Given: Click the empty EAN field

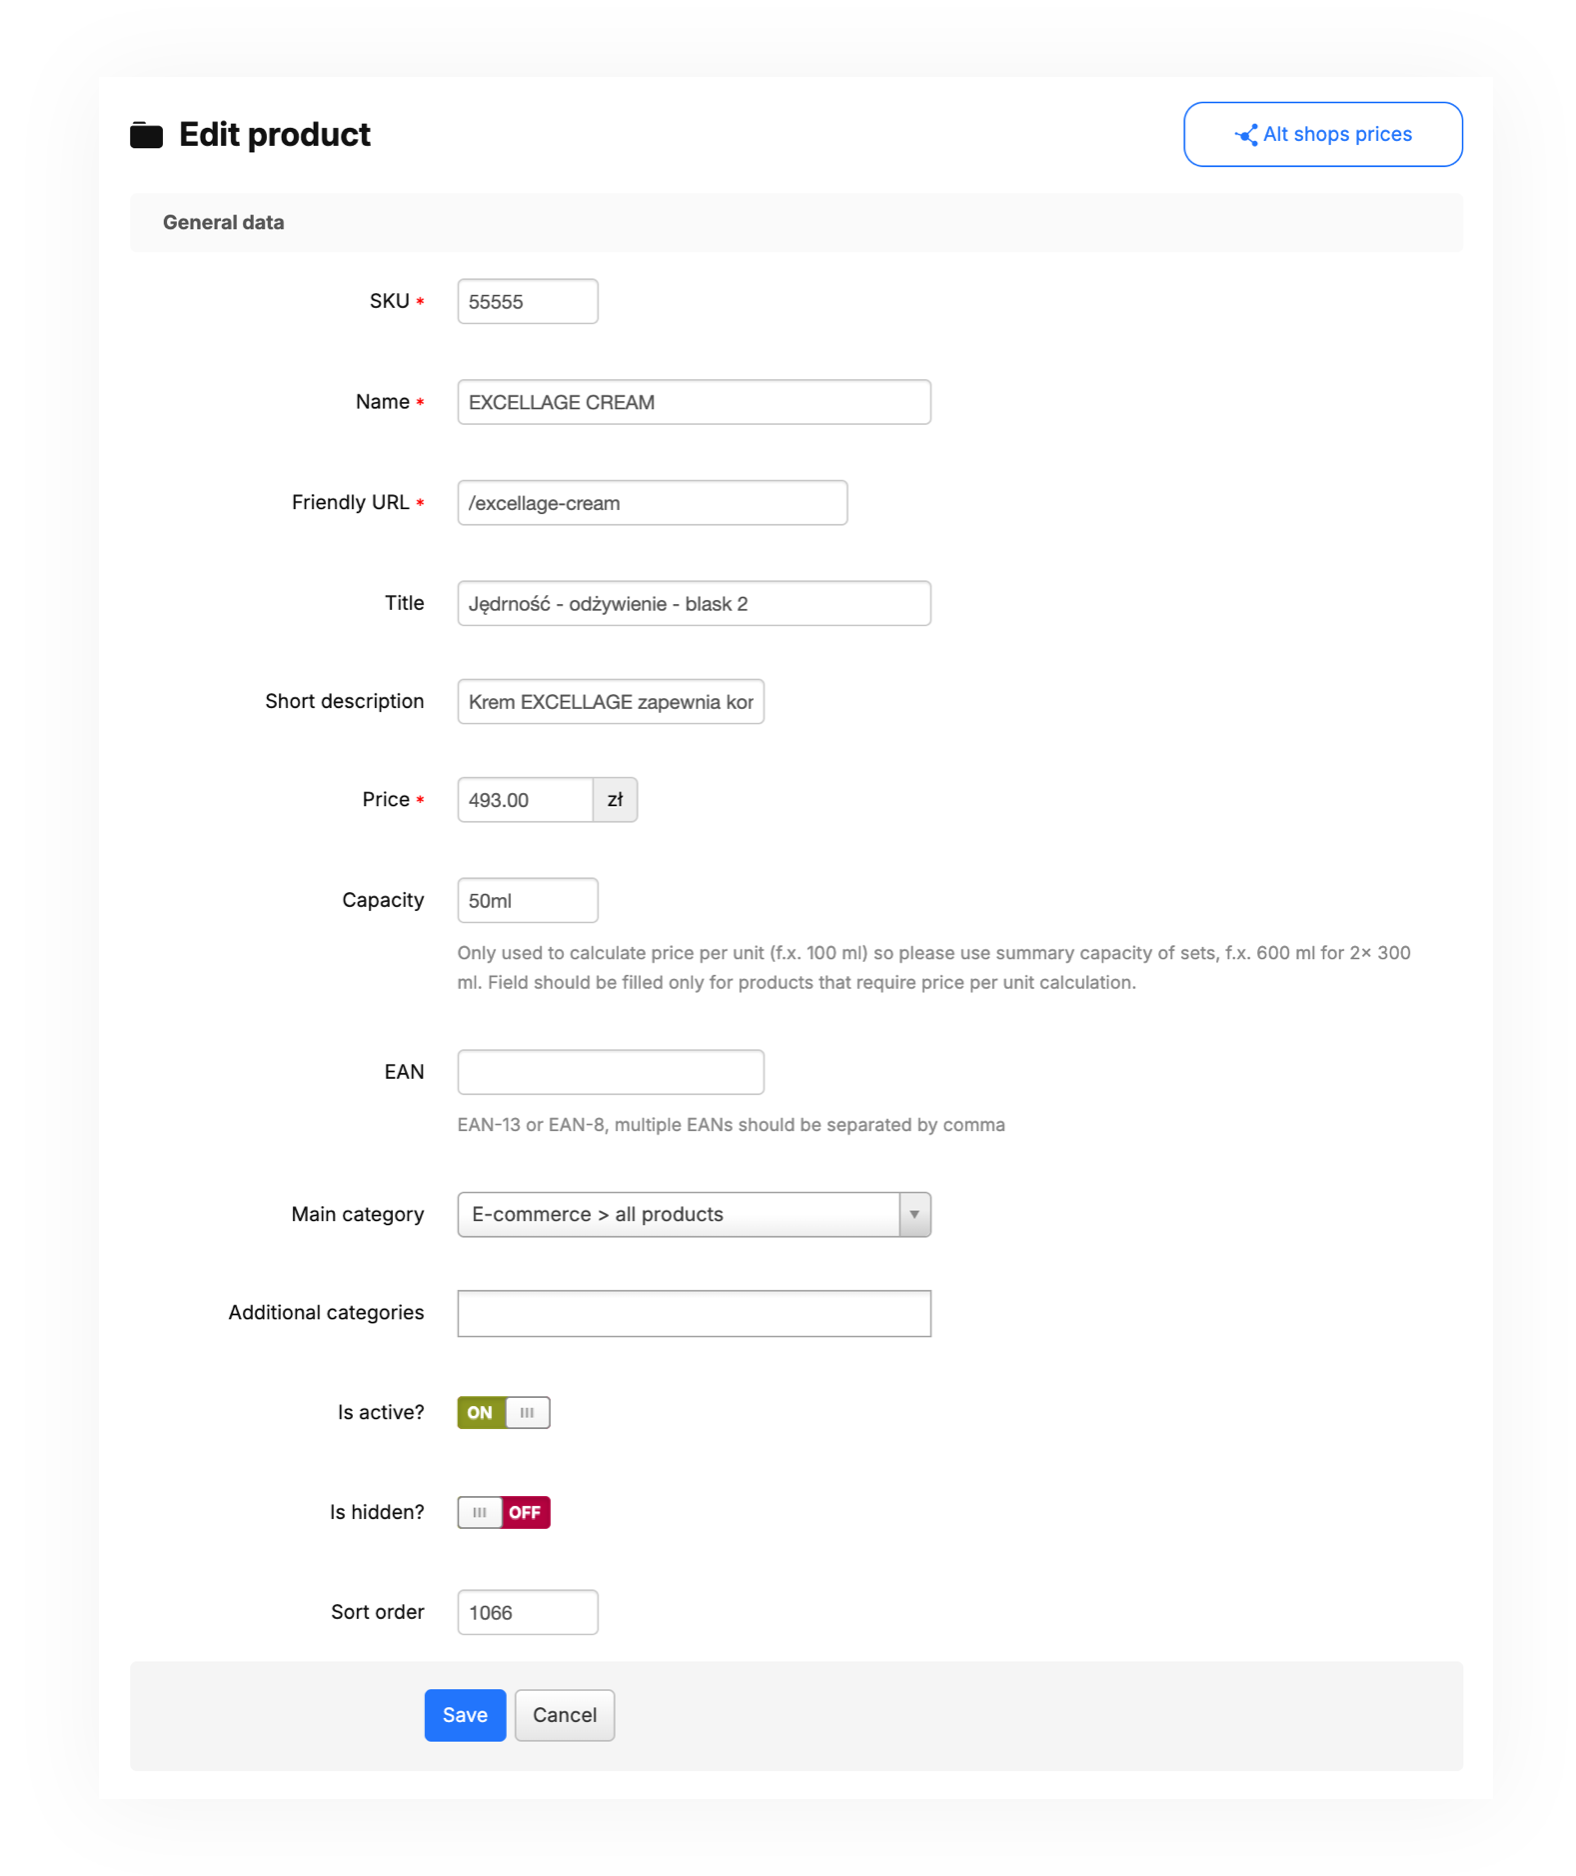Looking at the screenshot, I should coord(610,1071).
